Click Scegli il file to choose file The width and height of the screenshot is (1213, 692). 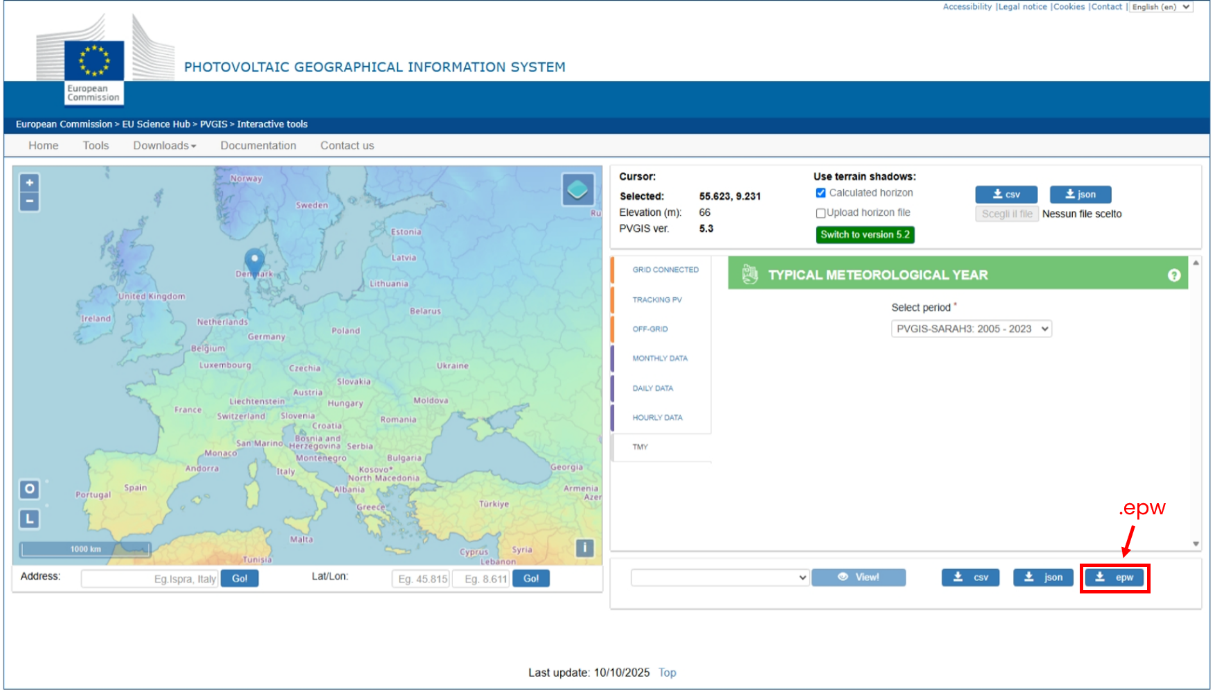point(1006,214)
